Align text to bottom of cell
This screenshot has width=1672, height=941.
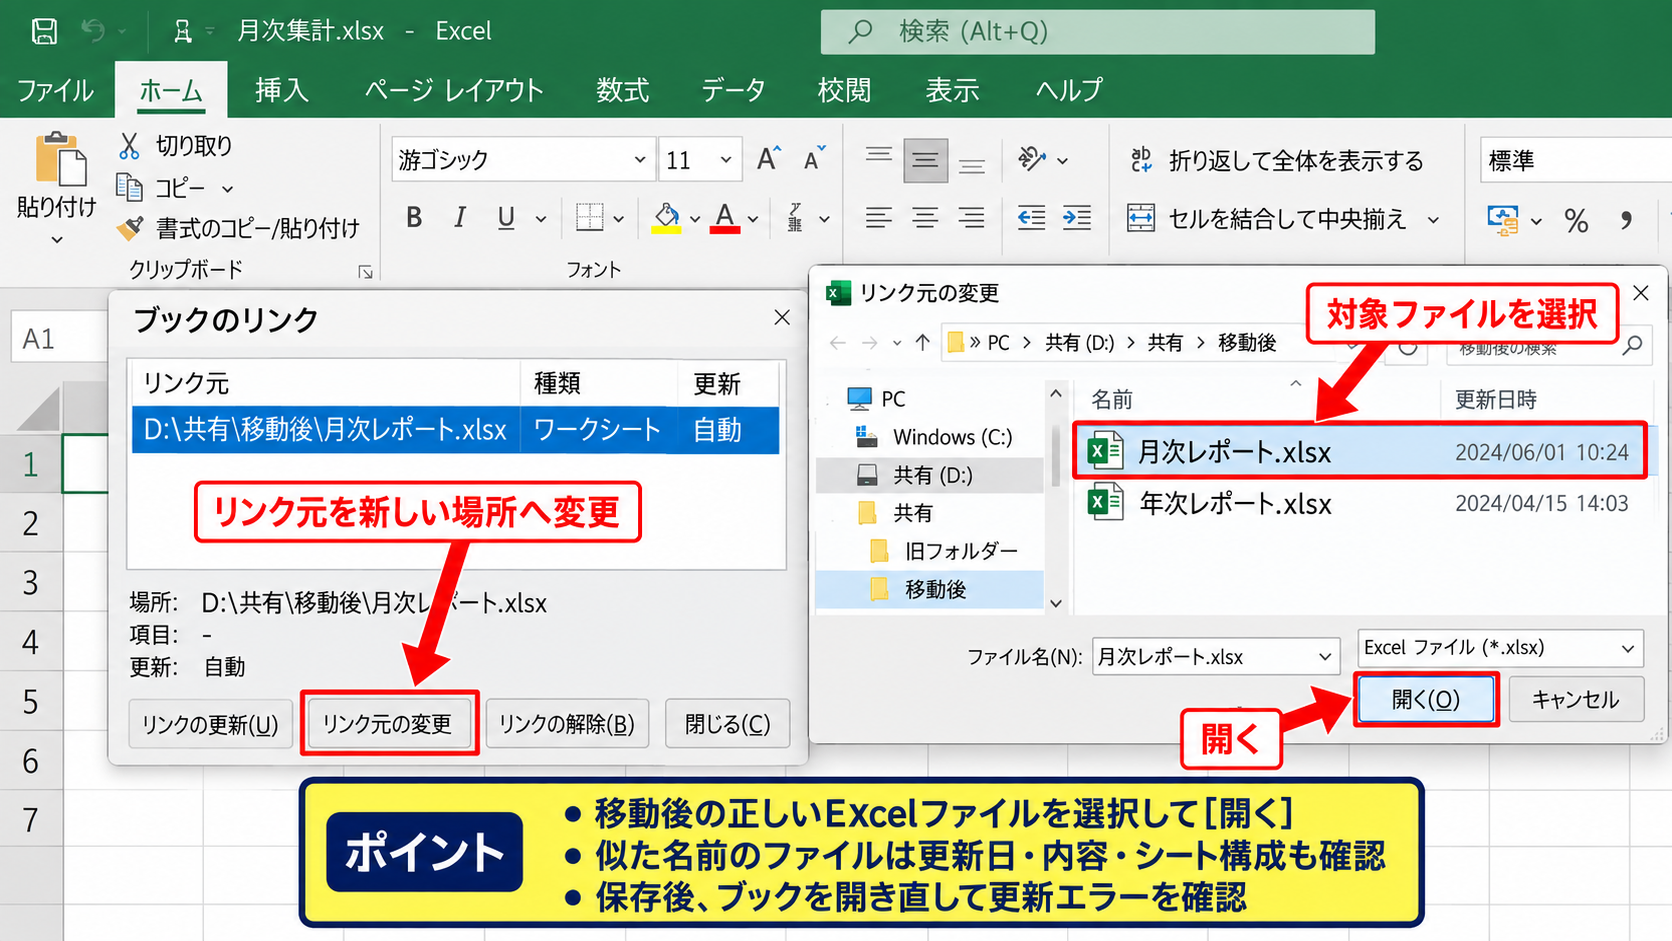click(971, 161)
